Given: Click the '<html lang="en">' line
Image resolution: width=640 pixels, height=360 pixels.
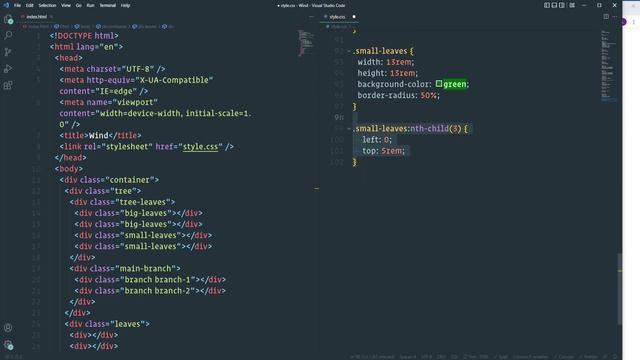Looking at the screenshot, I should click(87, 47).
